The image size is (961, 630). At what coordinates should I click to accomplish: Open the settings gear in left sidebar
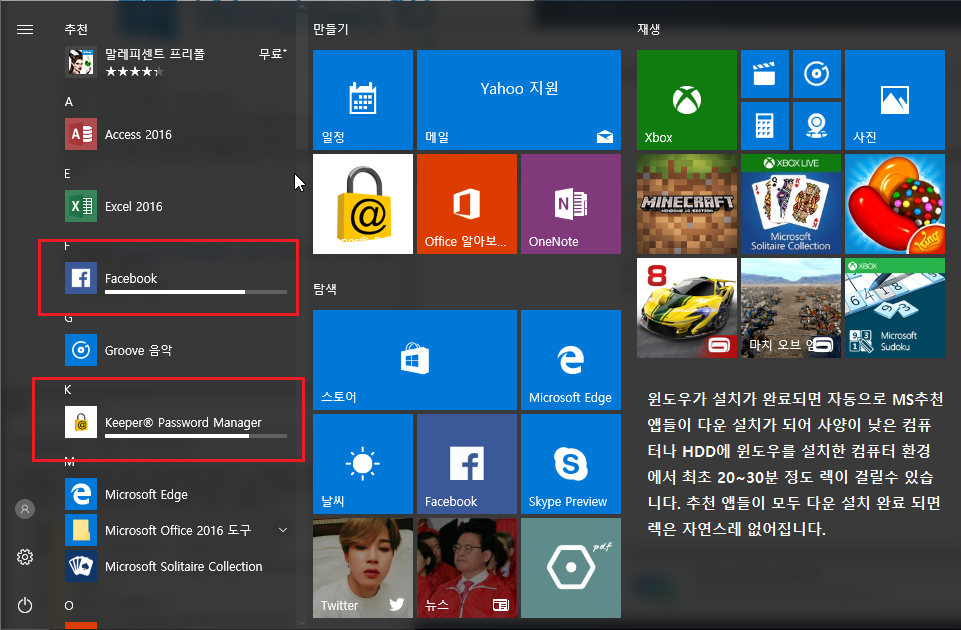26,557
